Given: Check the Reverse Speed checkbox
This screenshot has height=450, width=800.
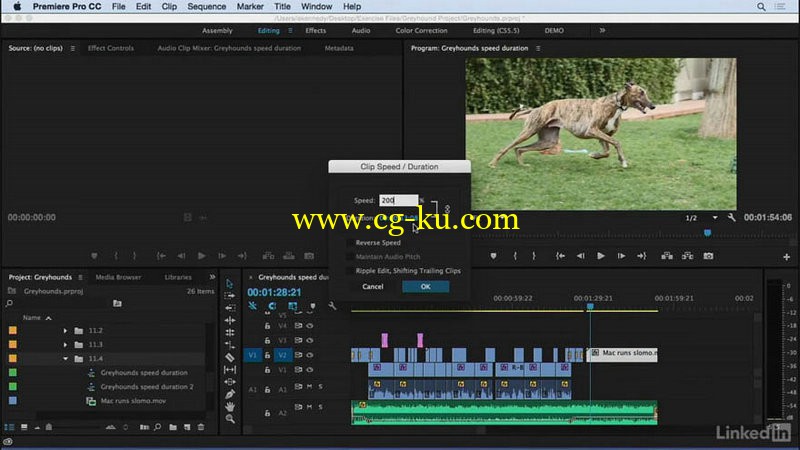Looking at the screenshot, I should [349, 243].
